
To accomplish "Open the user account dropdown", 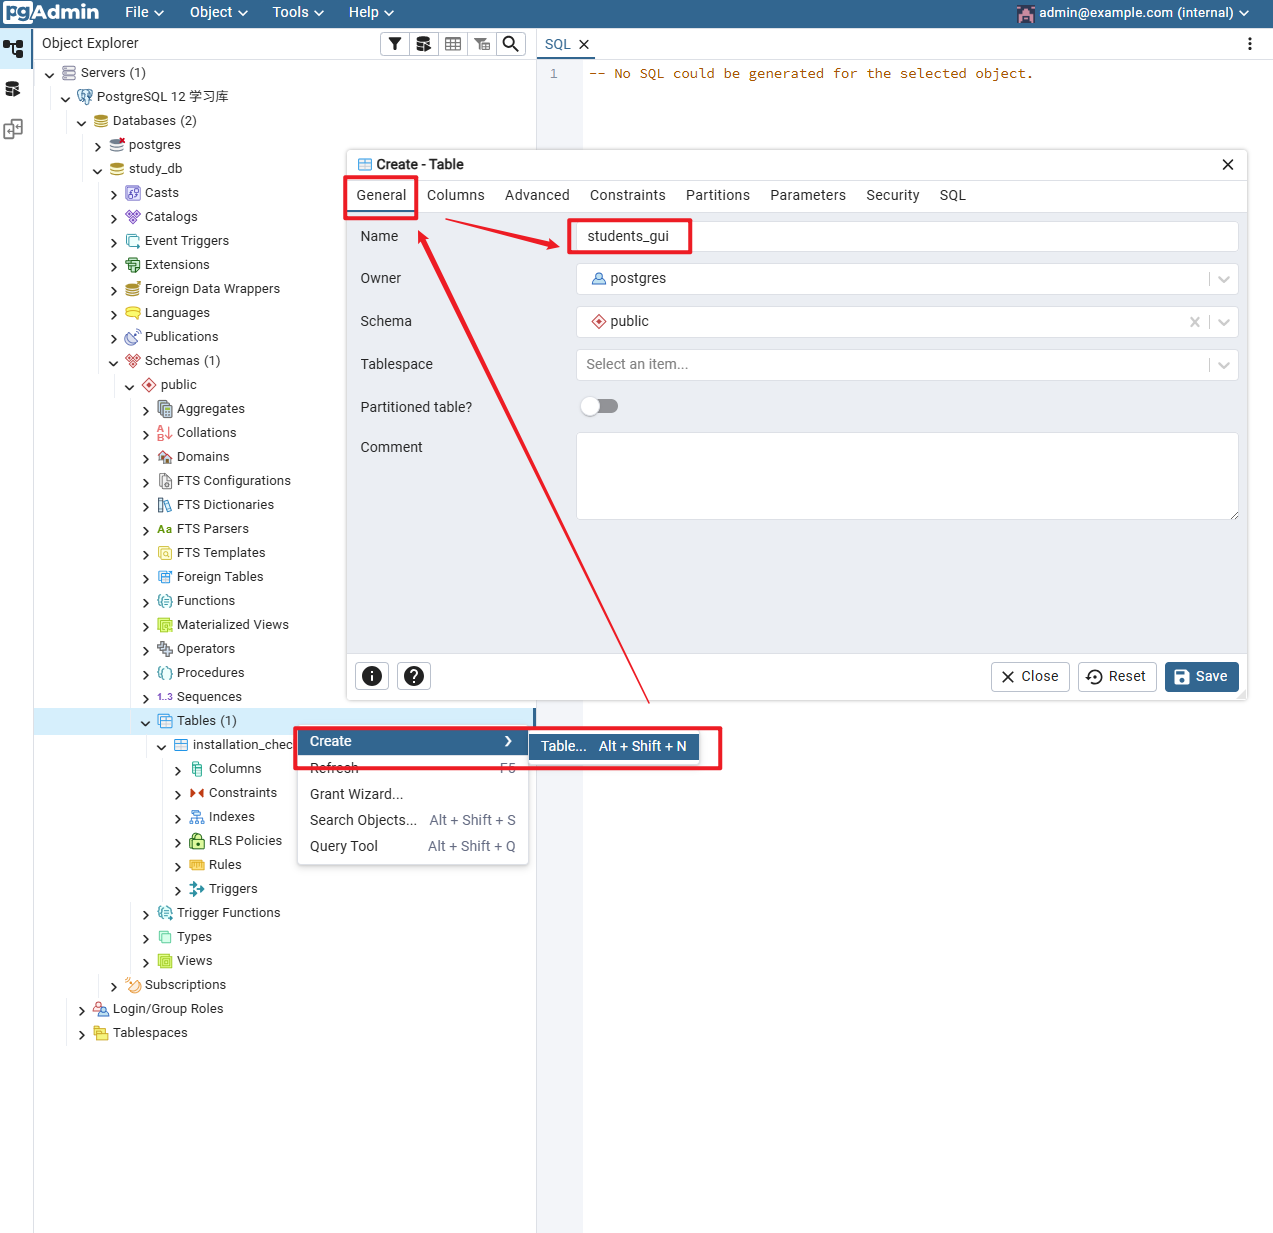I will coord(1134,13).
